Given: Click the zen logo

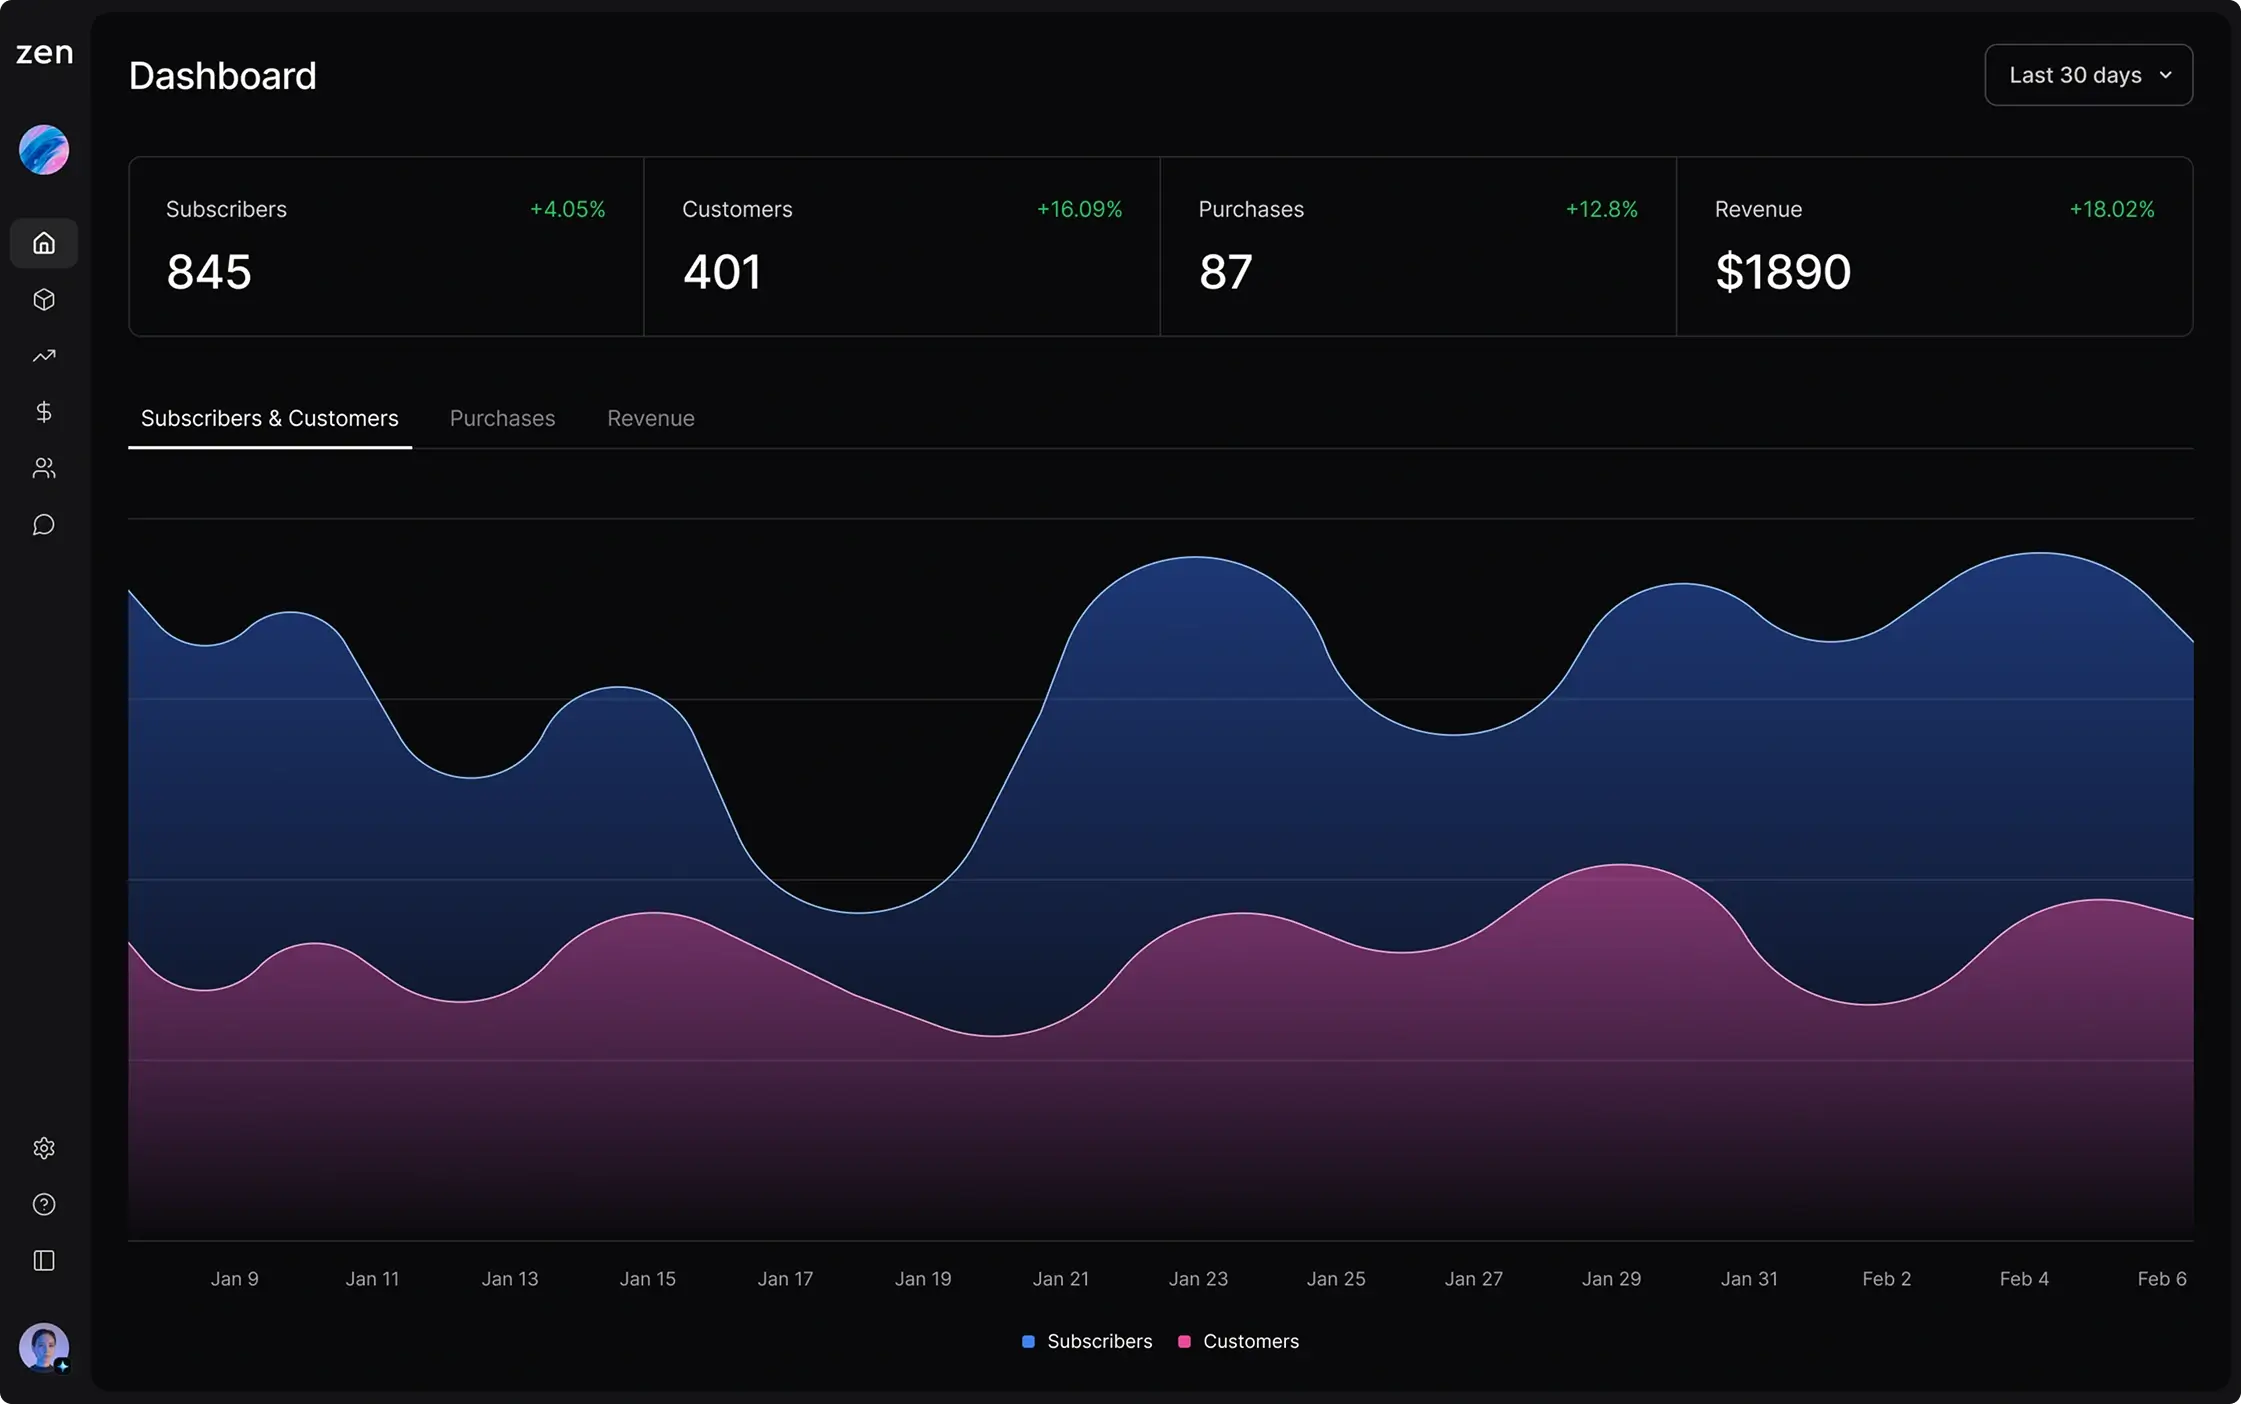Looking at the screenshot, I should (x=43, y=52).
